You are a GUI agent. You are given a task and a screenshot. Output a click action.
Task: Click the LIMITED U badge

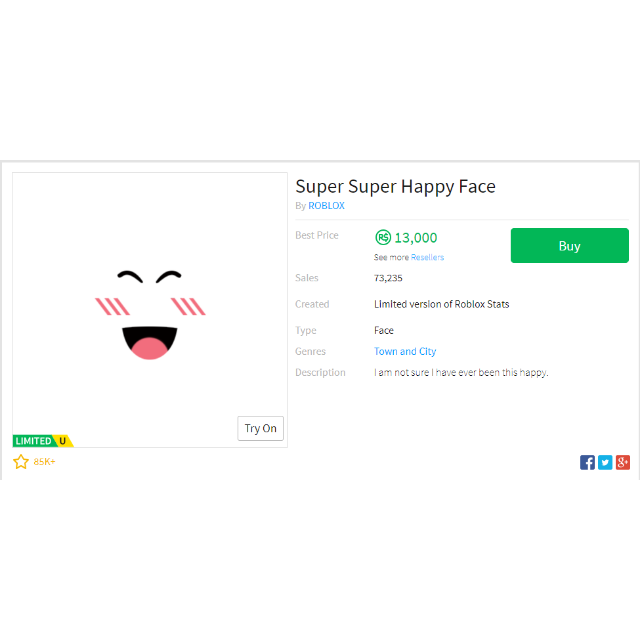pyautogui.click(x=43, y=441)
